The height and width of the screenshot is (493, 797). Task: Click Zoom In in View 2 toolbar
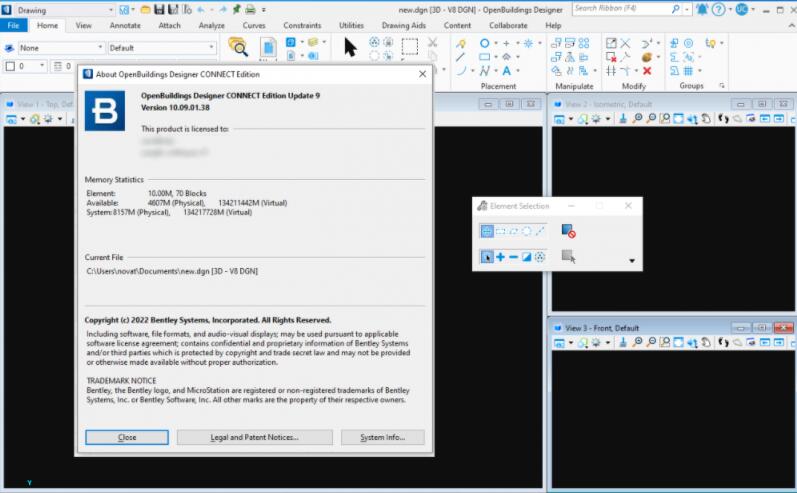[x=637, y=118]
